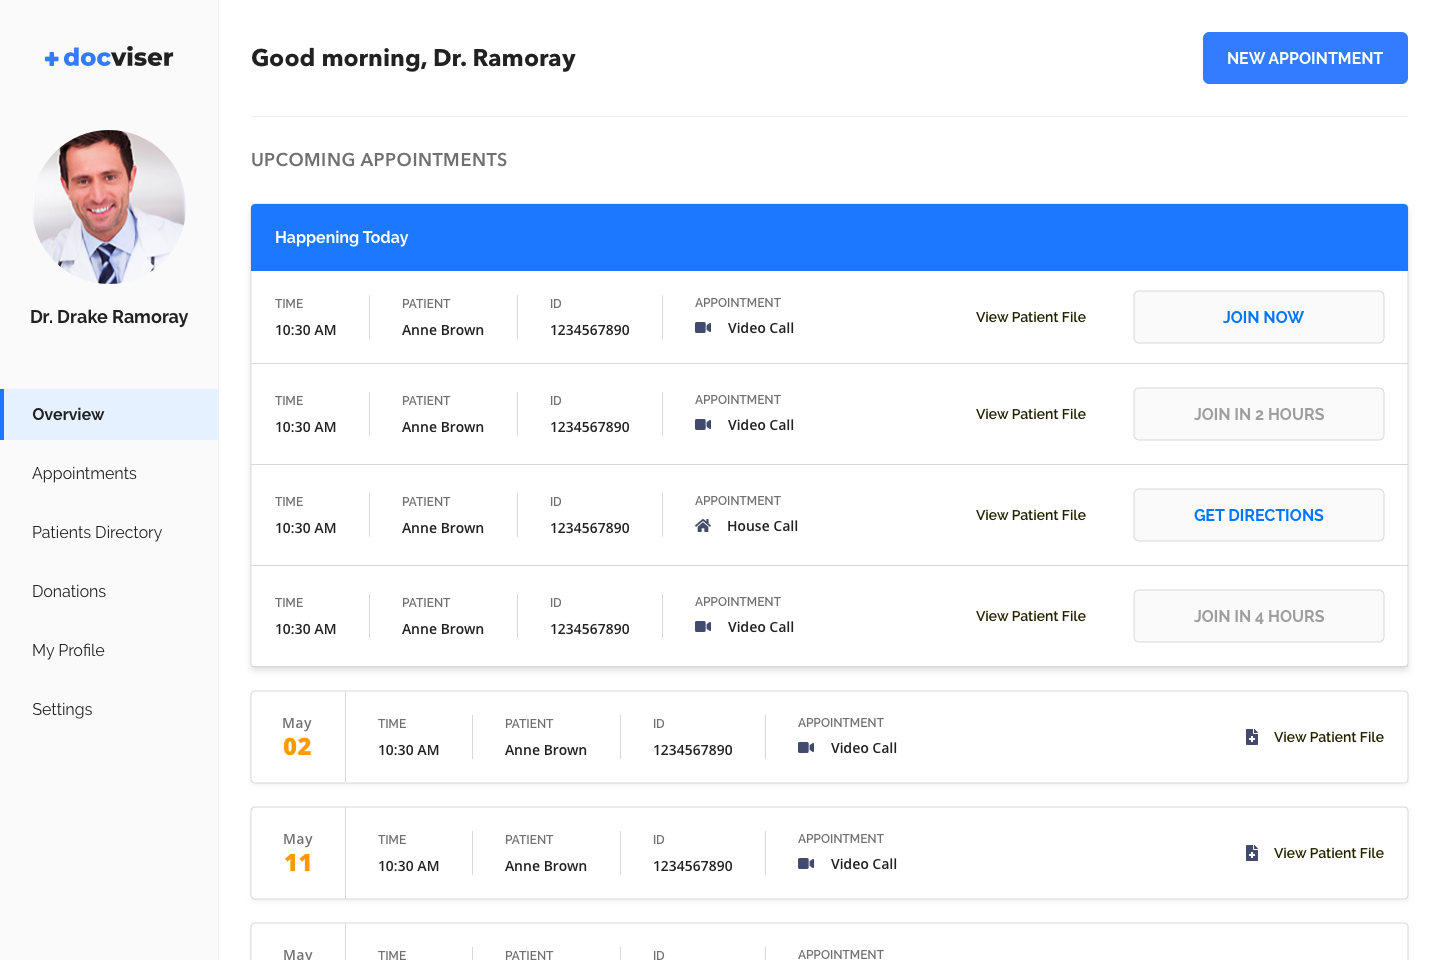The height and width of the screenshot is (960, 1440).
Task: Click GET DIRECTIONS for the House Call
Action: 1259,515
